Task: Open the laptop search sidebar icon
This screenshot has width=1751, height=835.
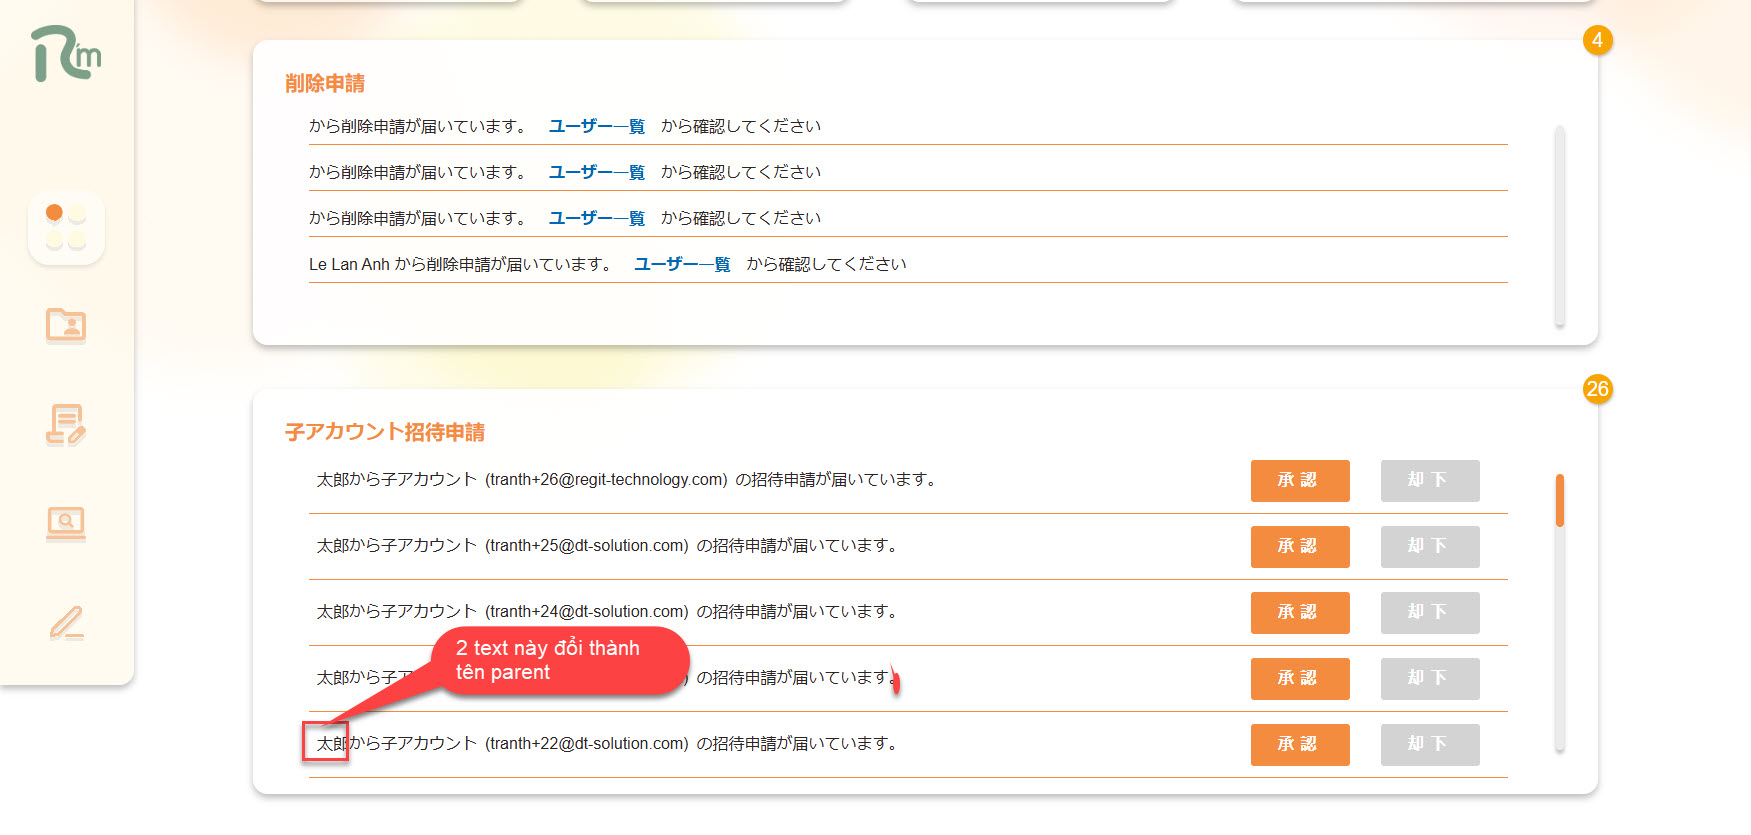Action: [x=66, y=522]
